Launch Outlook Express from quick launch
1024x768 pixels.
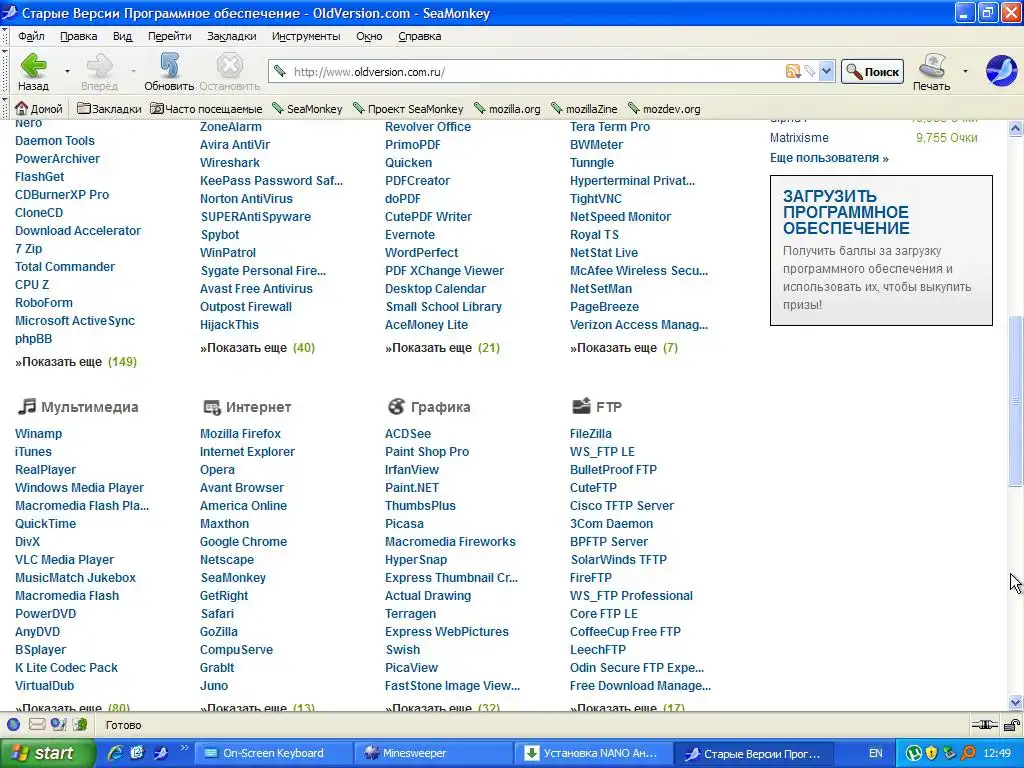[137, 753]
